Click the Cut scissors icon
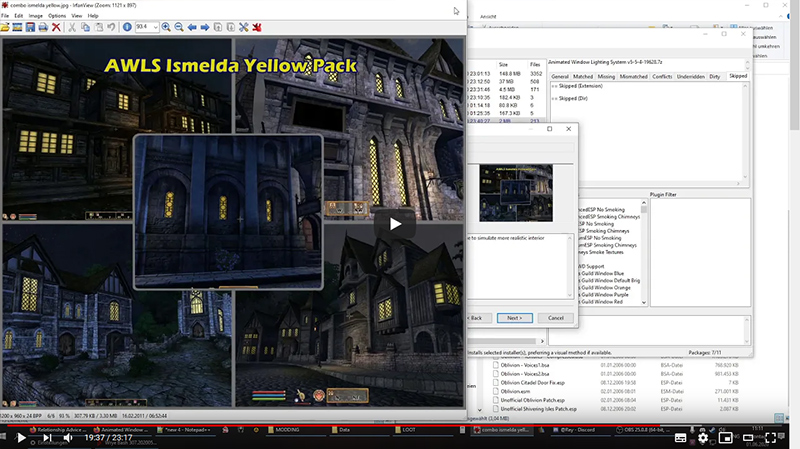This screenshot has width=800, height=449. [x=72, y=27]
